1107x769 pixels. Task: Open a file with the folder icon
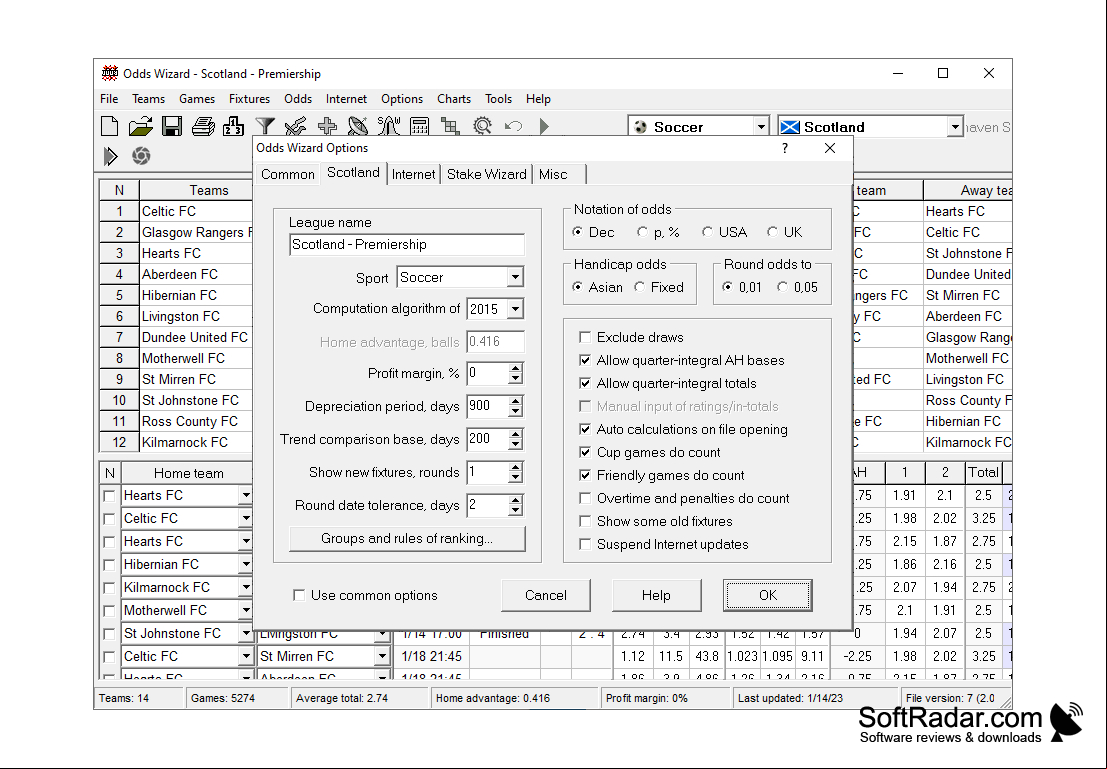point(140,126)
